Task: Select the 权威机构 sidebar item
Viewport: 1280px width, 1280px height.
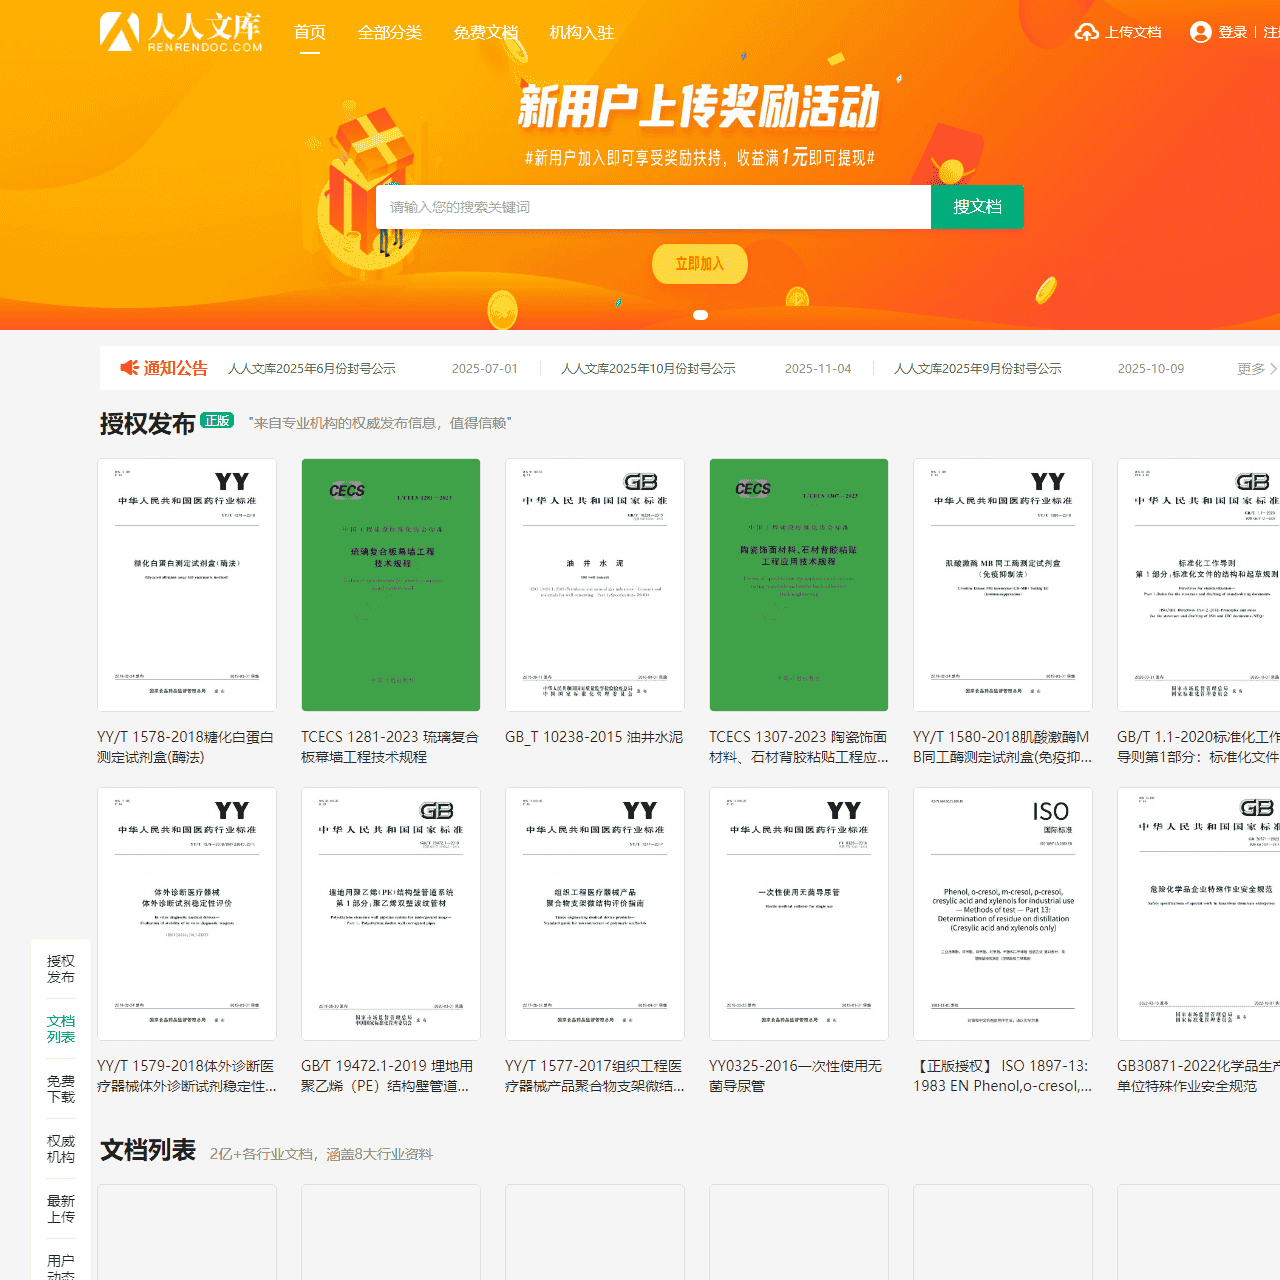Action: click(x=61, y=1148)
